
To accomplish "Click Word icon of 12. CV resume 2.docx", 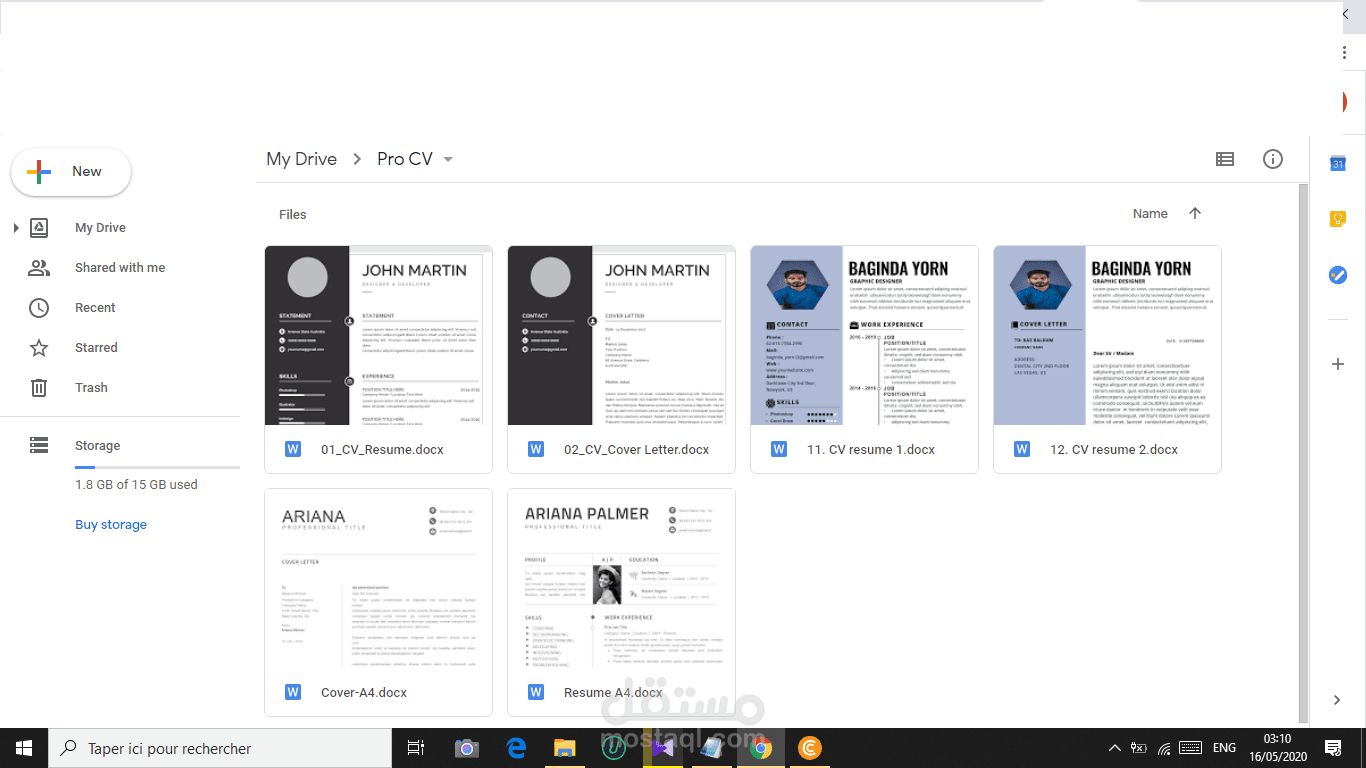I will [1022, 450].
